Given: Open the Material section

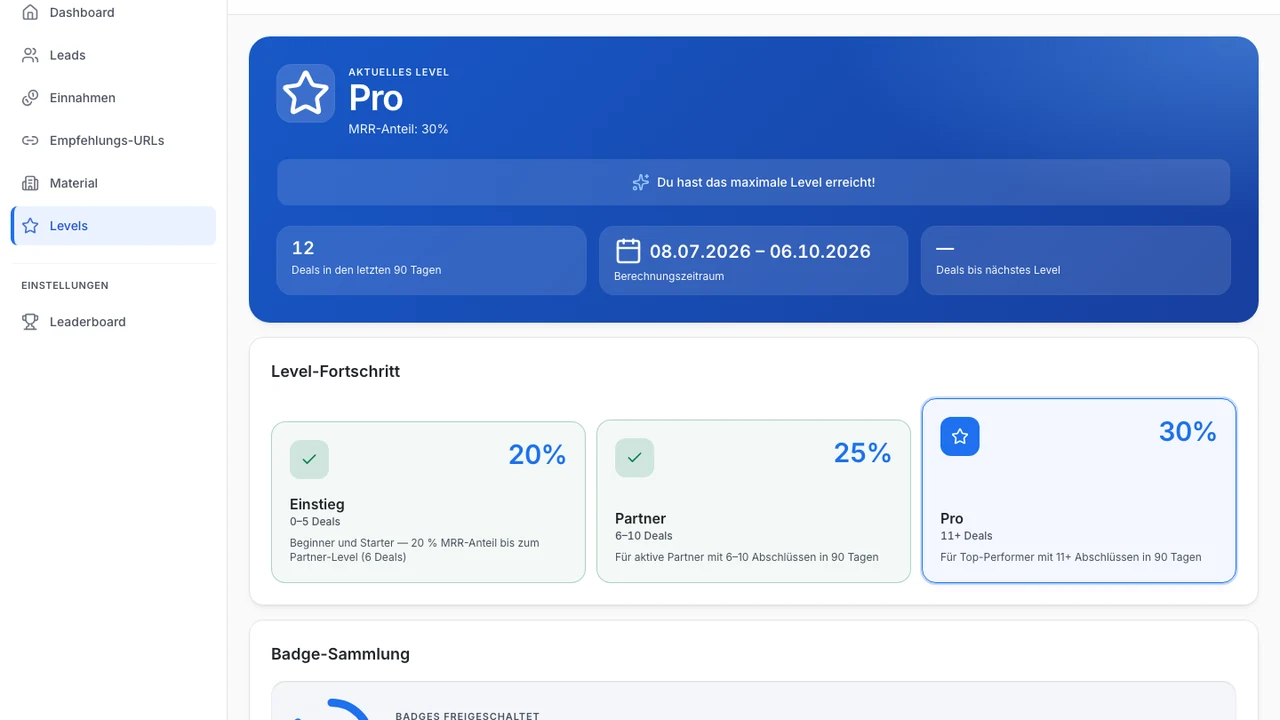Looking at the screenshot, I should 113,183.
